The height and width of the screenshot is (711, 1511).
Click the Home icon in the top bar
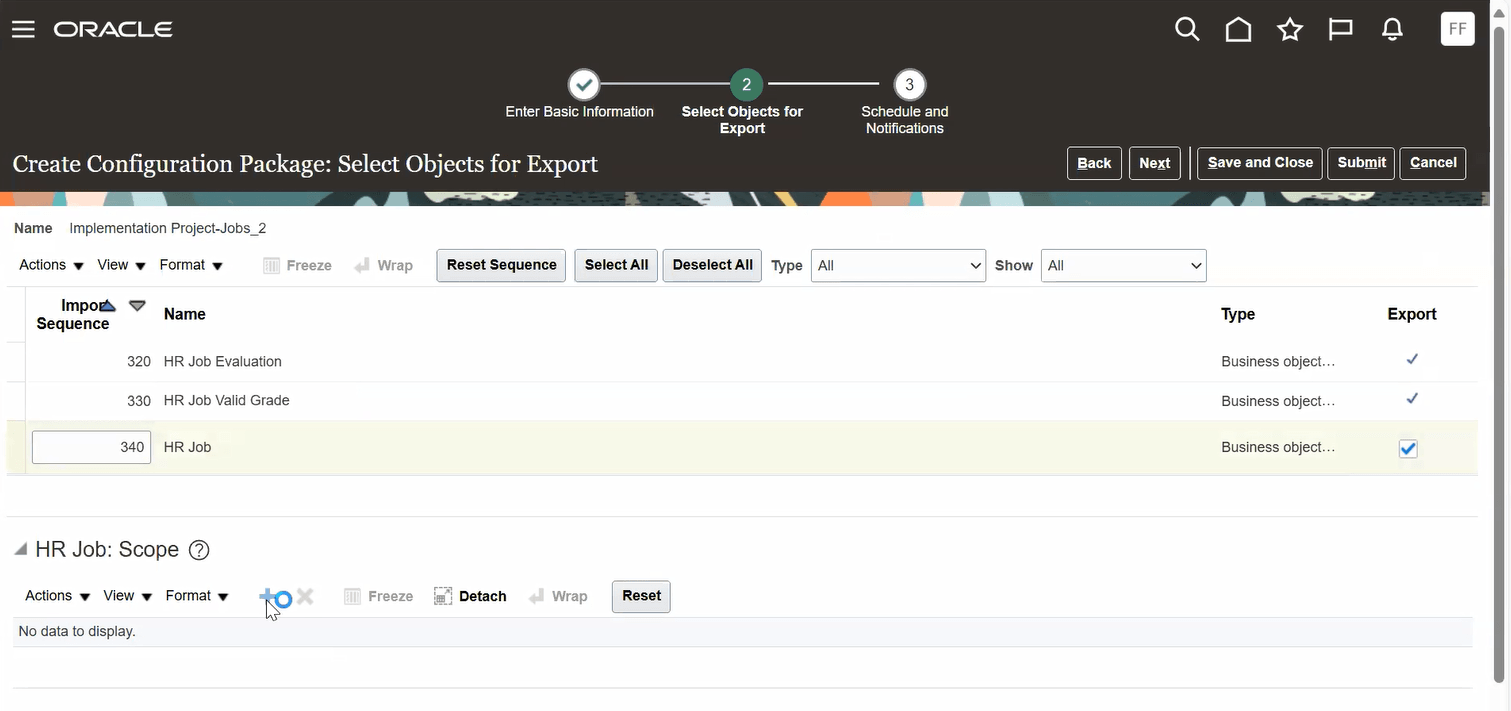1237,29
